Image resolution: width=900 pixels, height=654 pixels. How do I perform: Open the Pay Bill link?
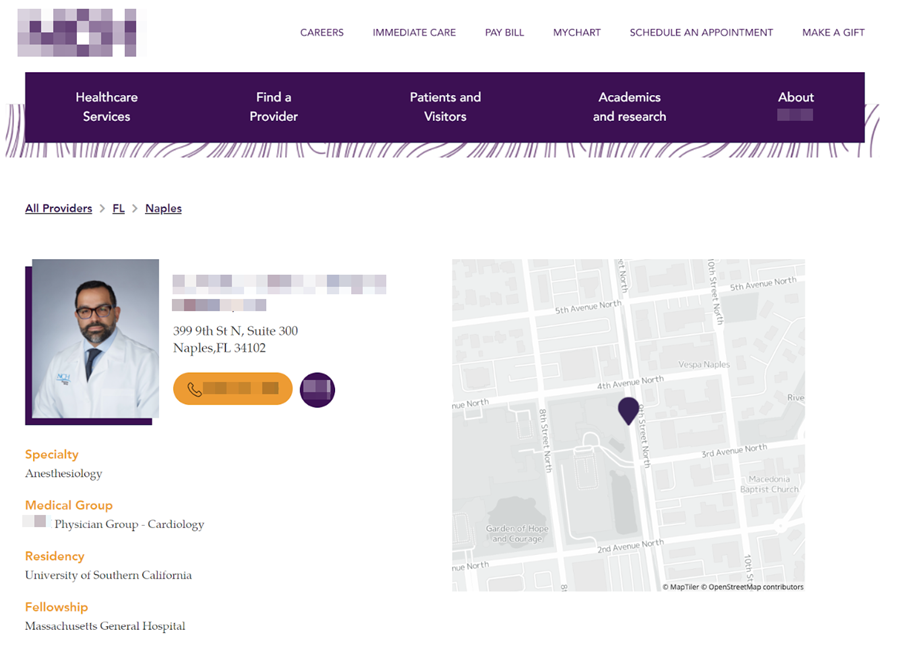click(x=504, y=33)
